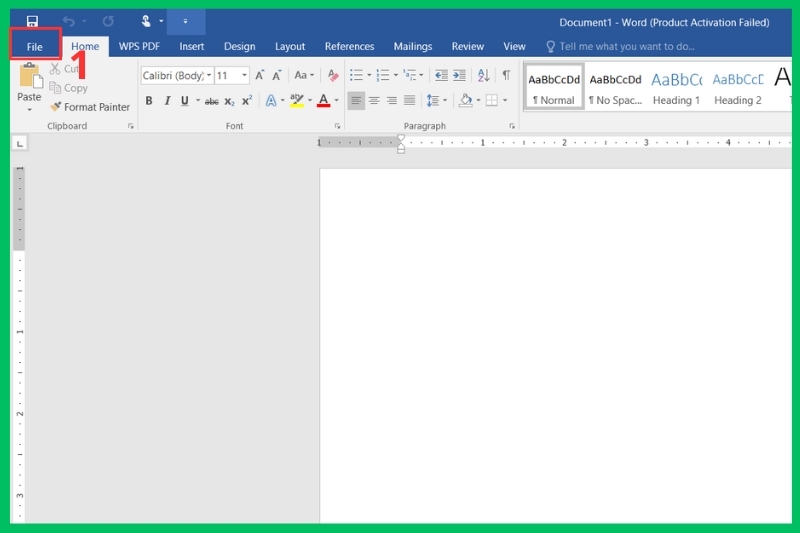This screenshot has height=533, width=800.
Task: Select the No Spacing style
Action: [x=615, y=87]
